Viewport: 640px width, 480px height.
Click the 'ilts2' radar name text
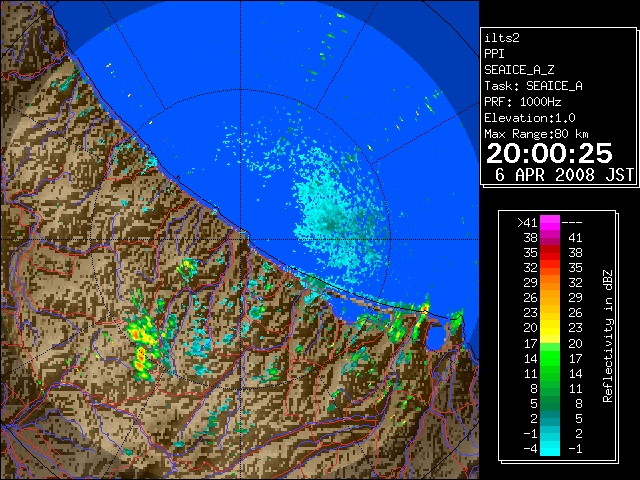click(502, 38)
